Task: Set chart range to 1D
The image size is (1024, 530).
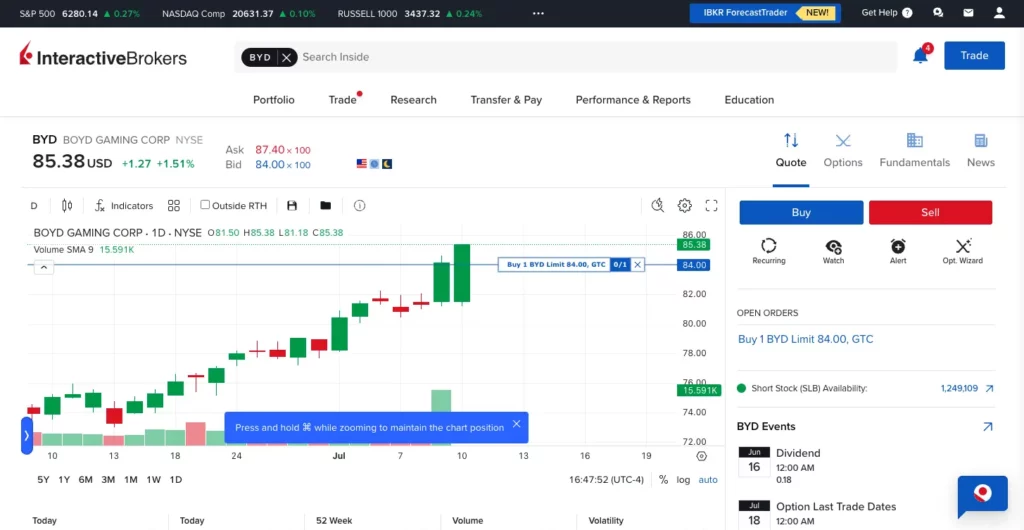Action: click(x=176, y=480)
